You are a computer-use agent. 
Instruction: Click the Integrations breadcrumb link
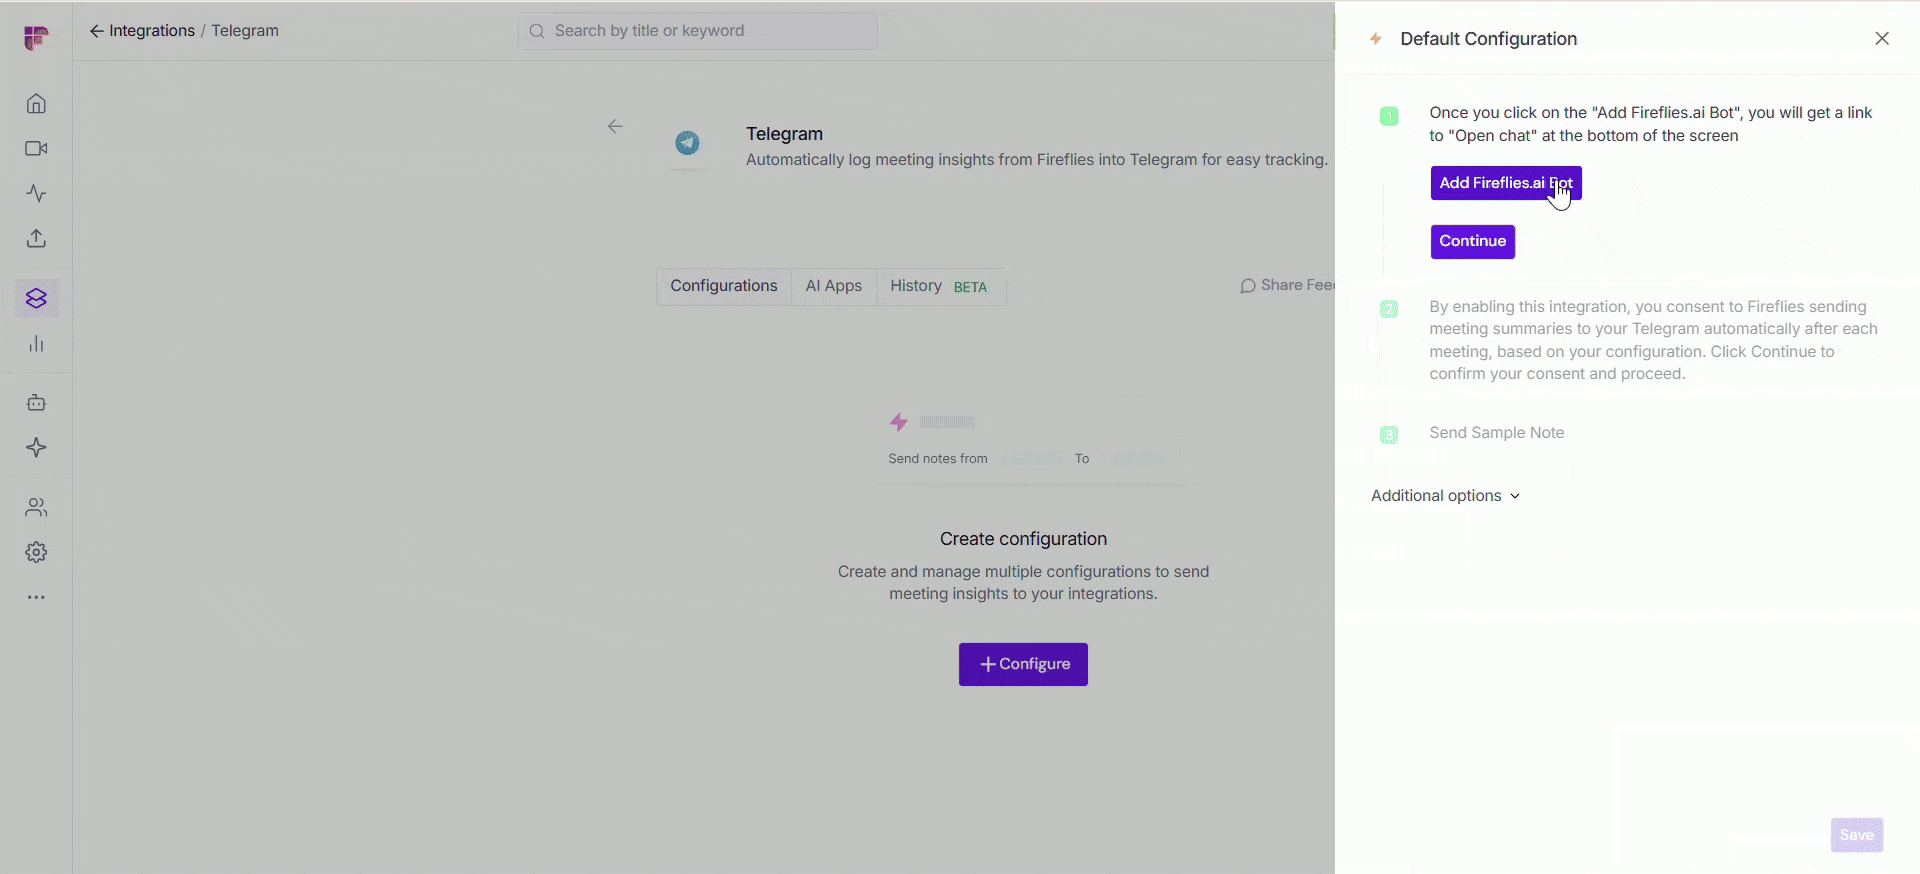(152, 31)
